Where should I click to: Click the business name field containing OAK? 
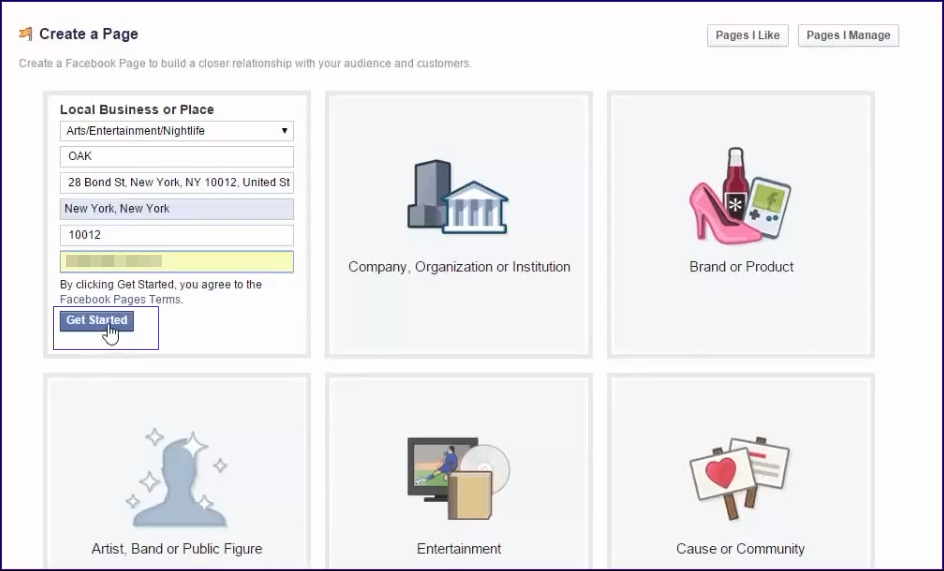pos(176,157)
